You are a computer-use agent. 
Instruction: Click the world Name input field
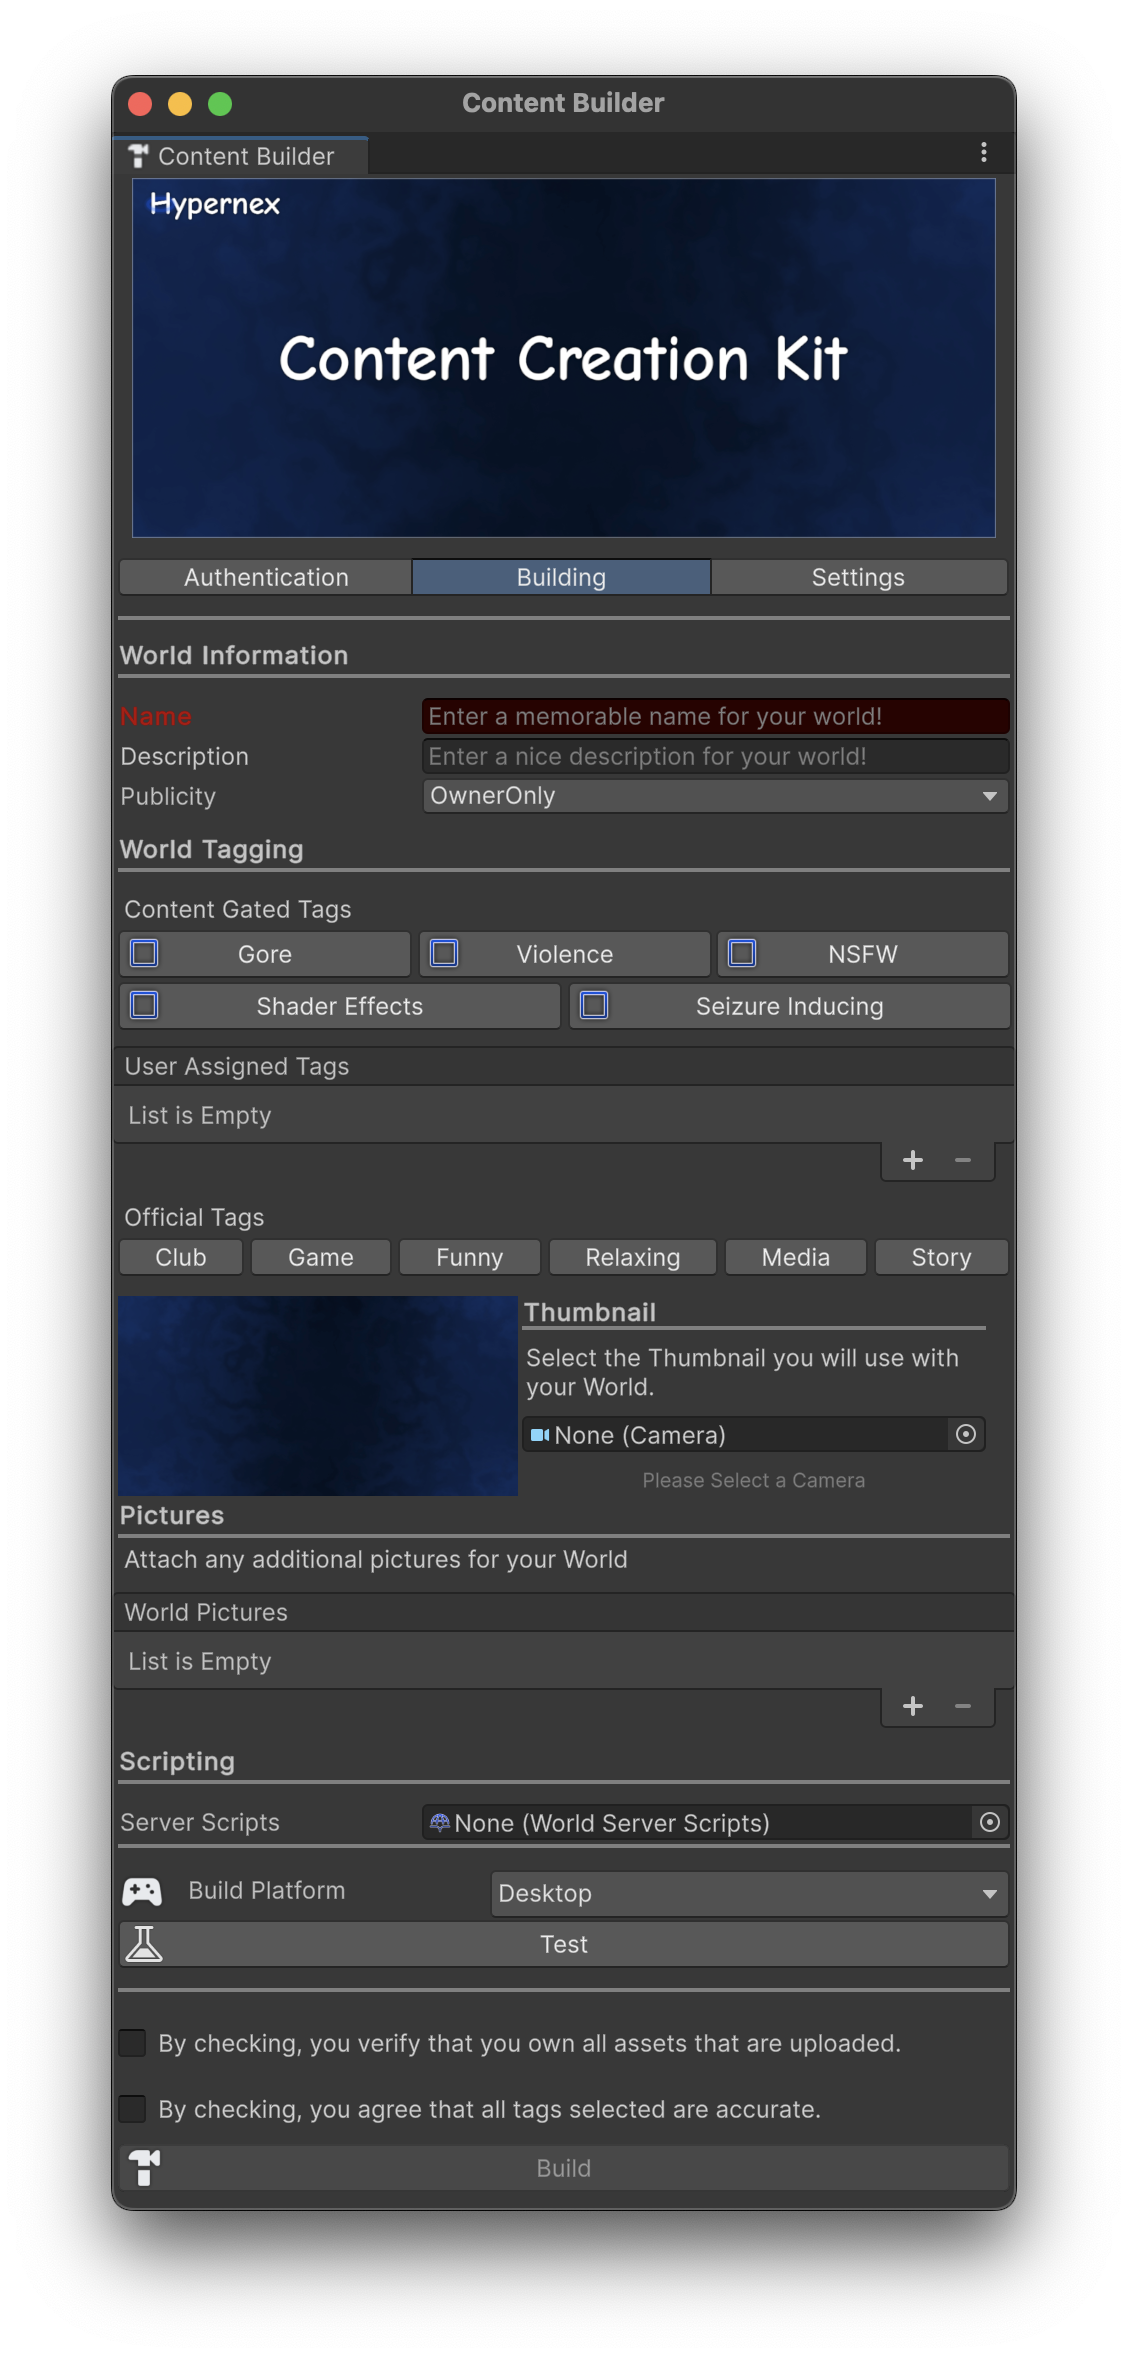pyautogui.click(x=715, y=716)
